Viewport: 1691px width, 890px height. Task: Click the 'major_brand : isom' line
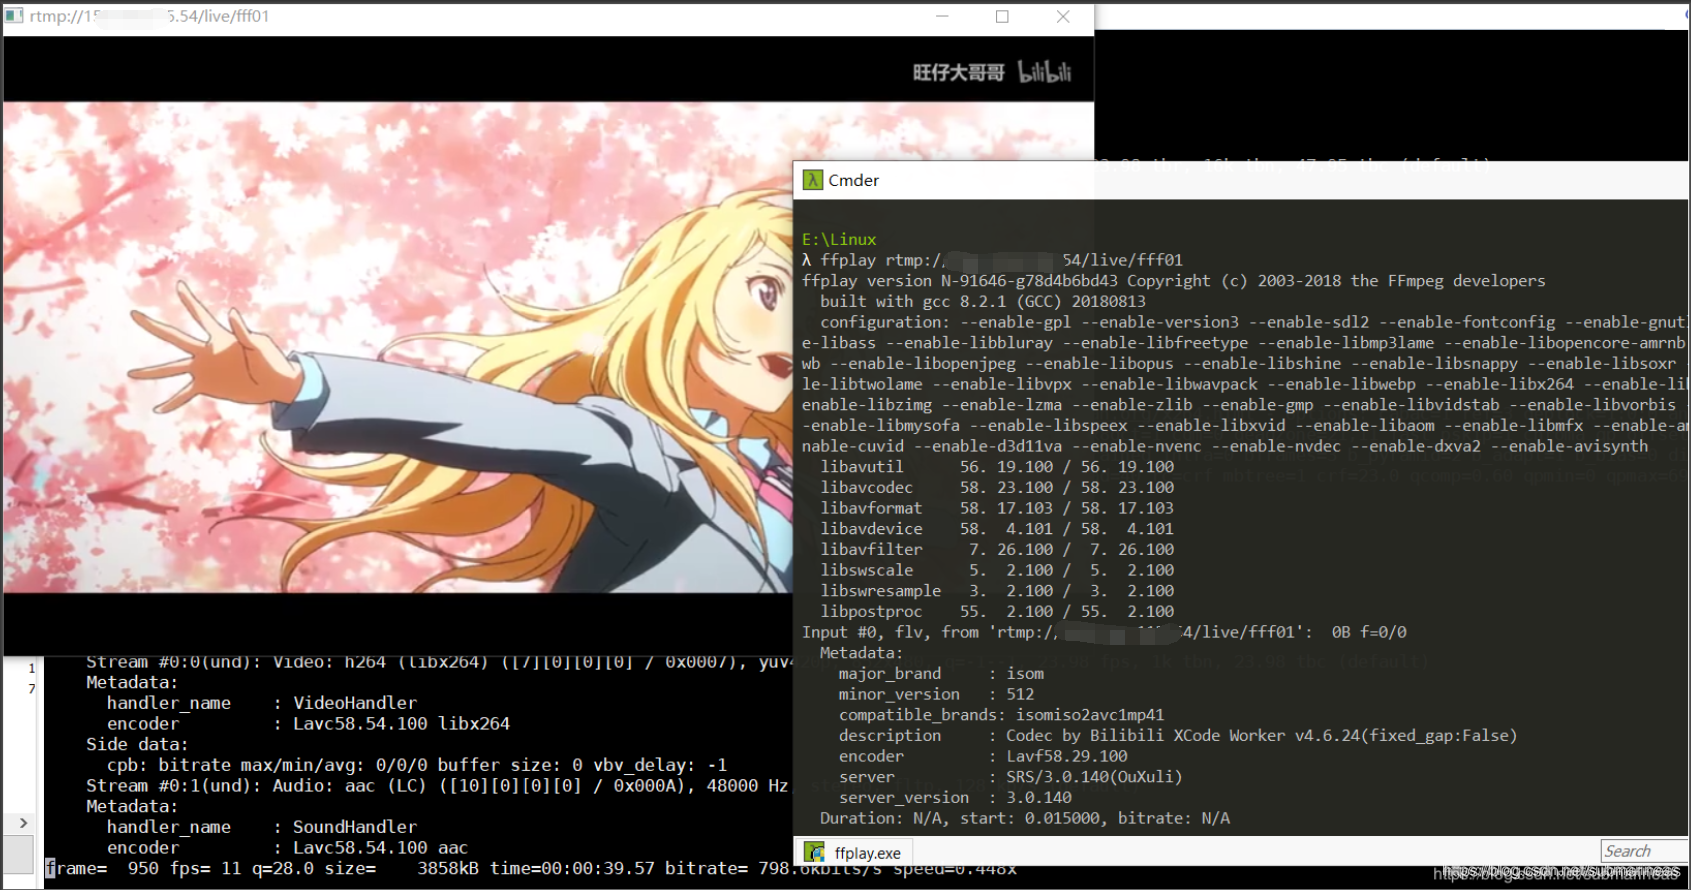[x=941, y=674]
